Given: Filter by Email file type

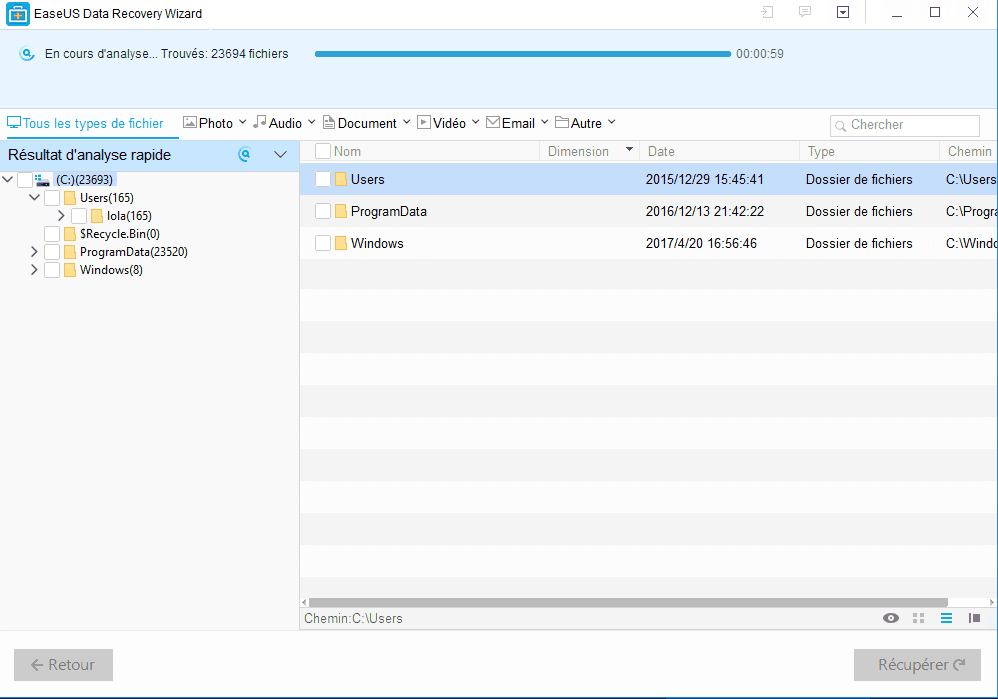Looking at the screenshot, I should pyautogui.click(x=510, y=124).
